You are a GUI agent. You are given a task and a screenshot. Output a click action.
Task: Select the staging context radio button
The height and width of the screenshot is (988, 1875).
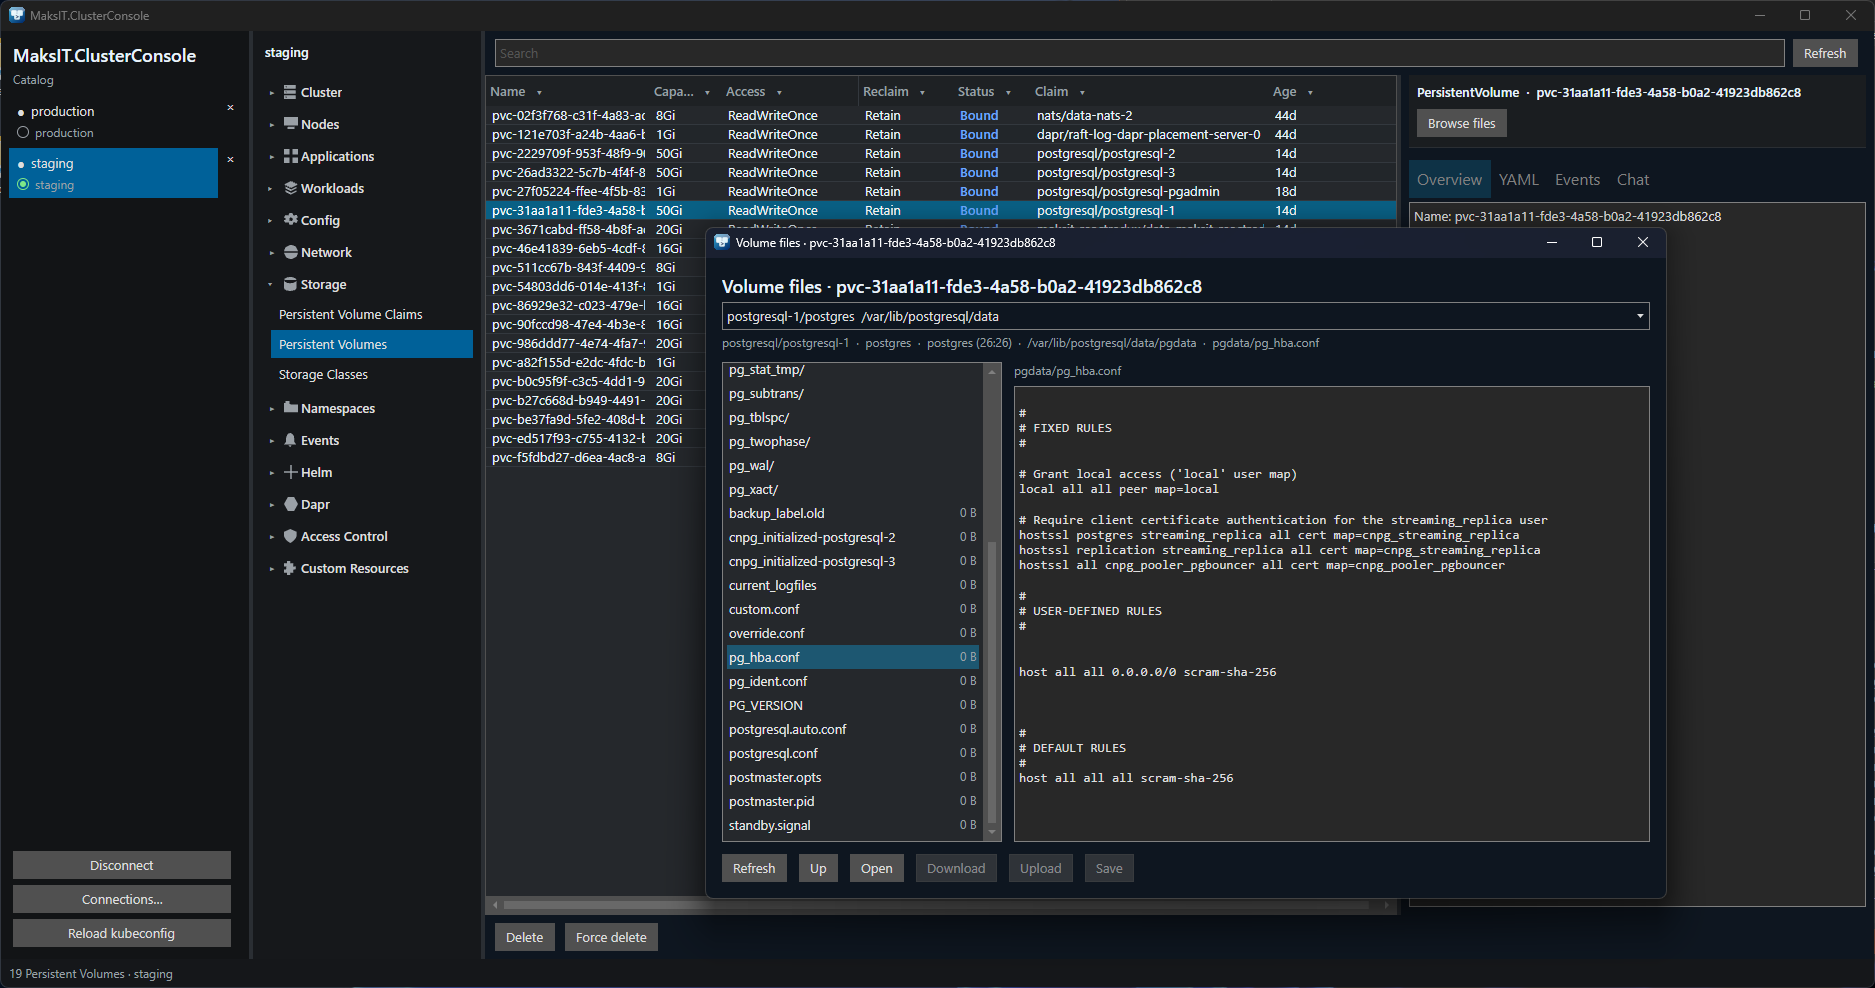click(x=23, y=184)
